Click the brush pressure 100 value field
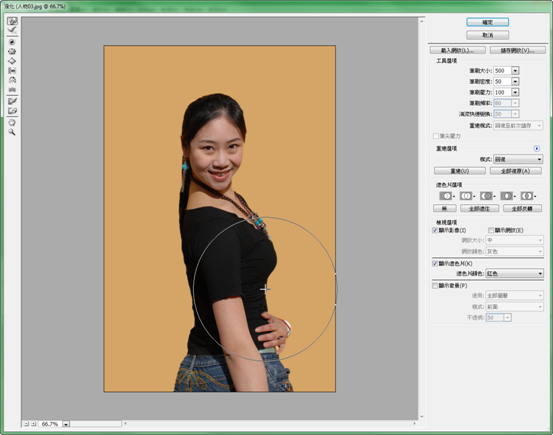Screen dimensions: 553x435 coord(502,92)
